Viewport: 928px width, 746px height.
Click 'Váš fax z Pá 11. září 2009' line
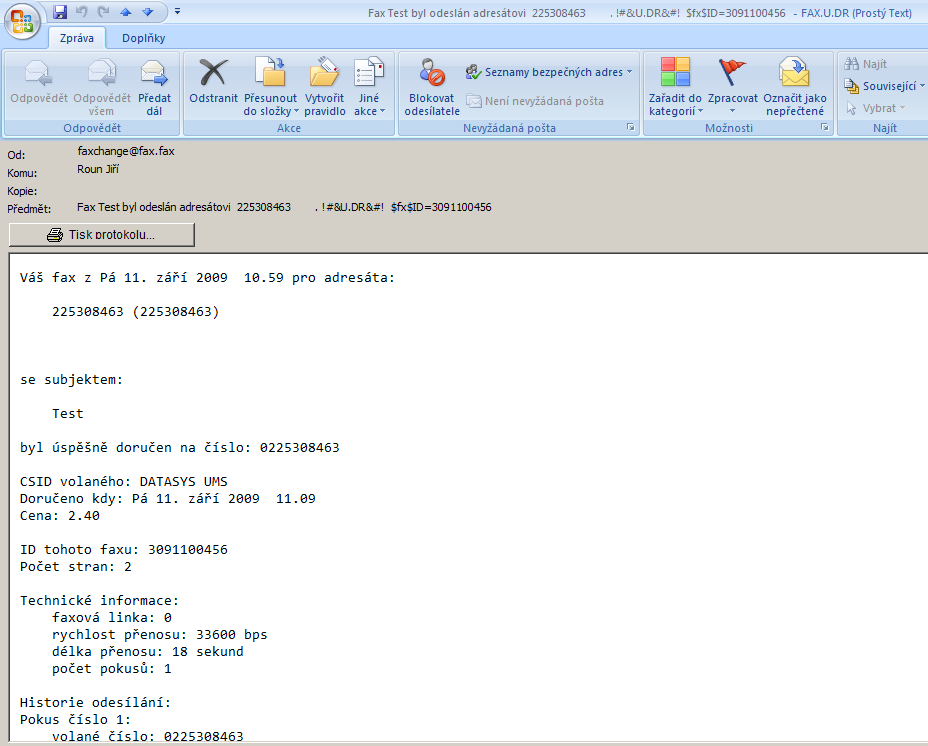click(x=207, y=278)
